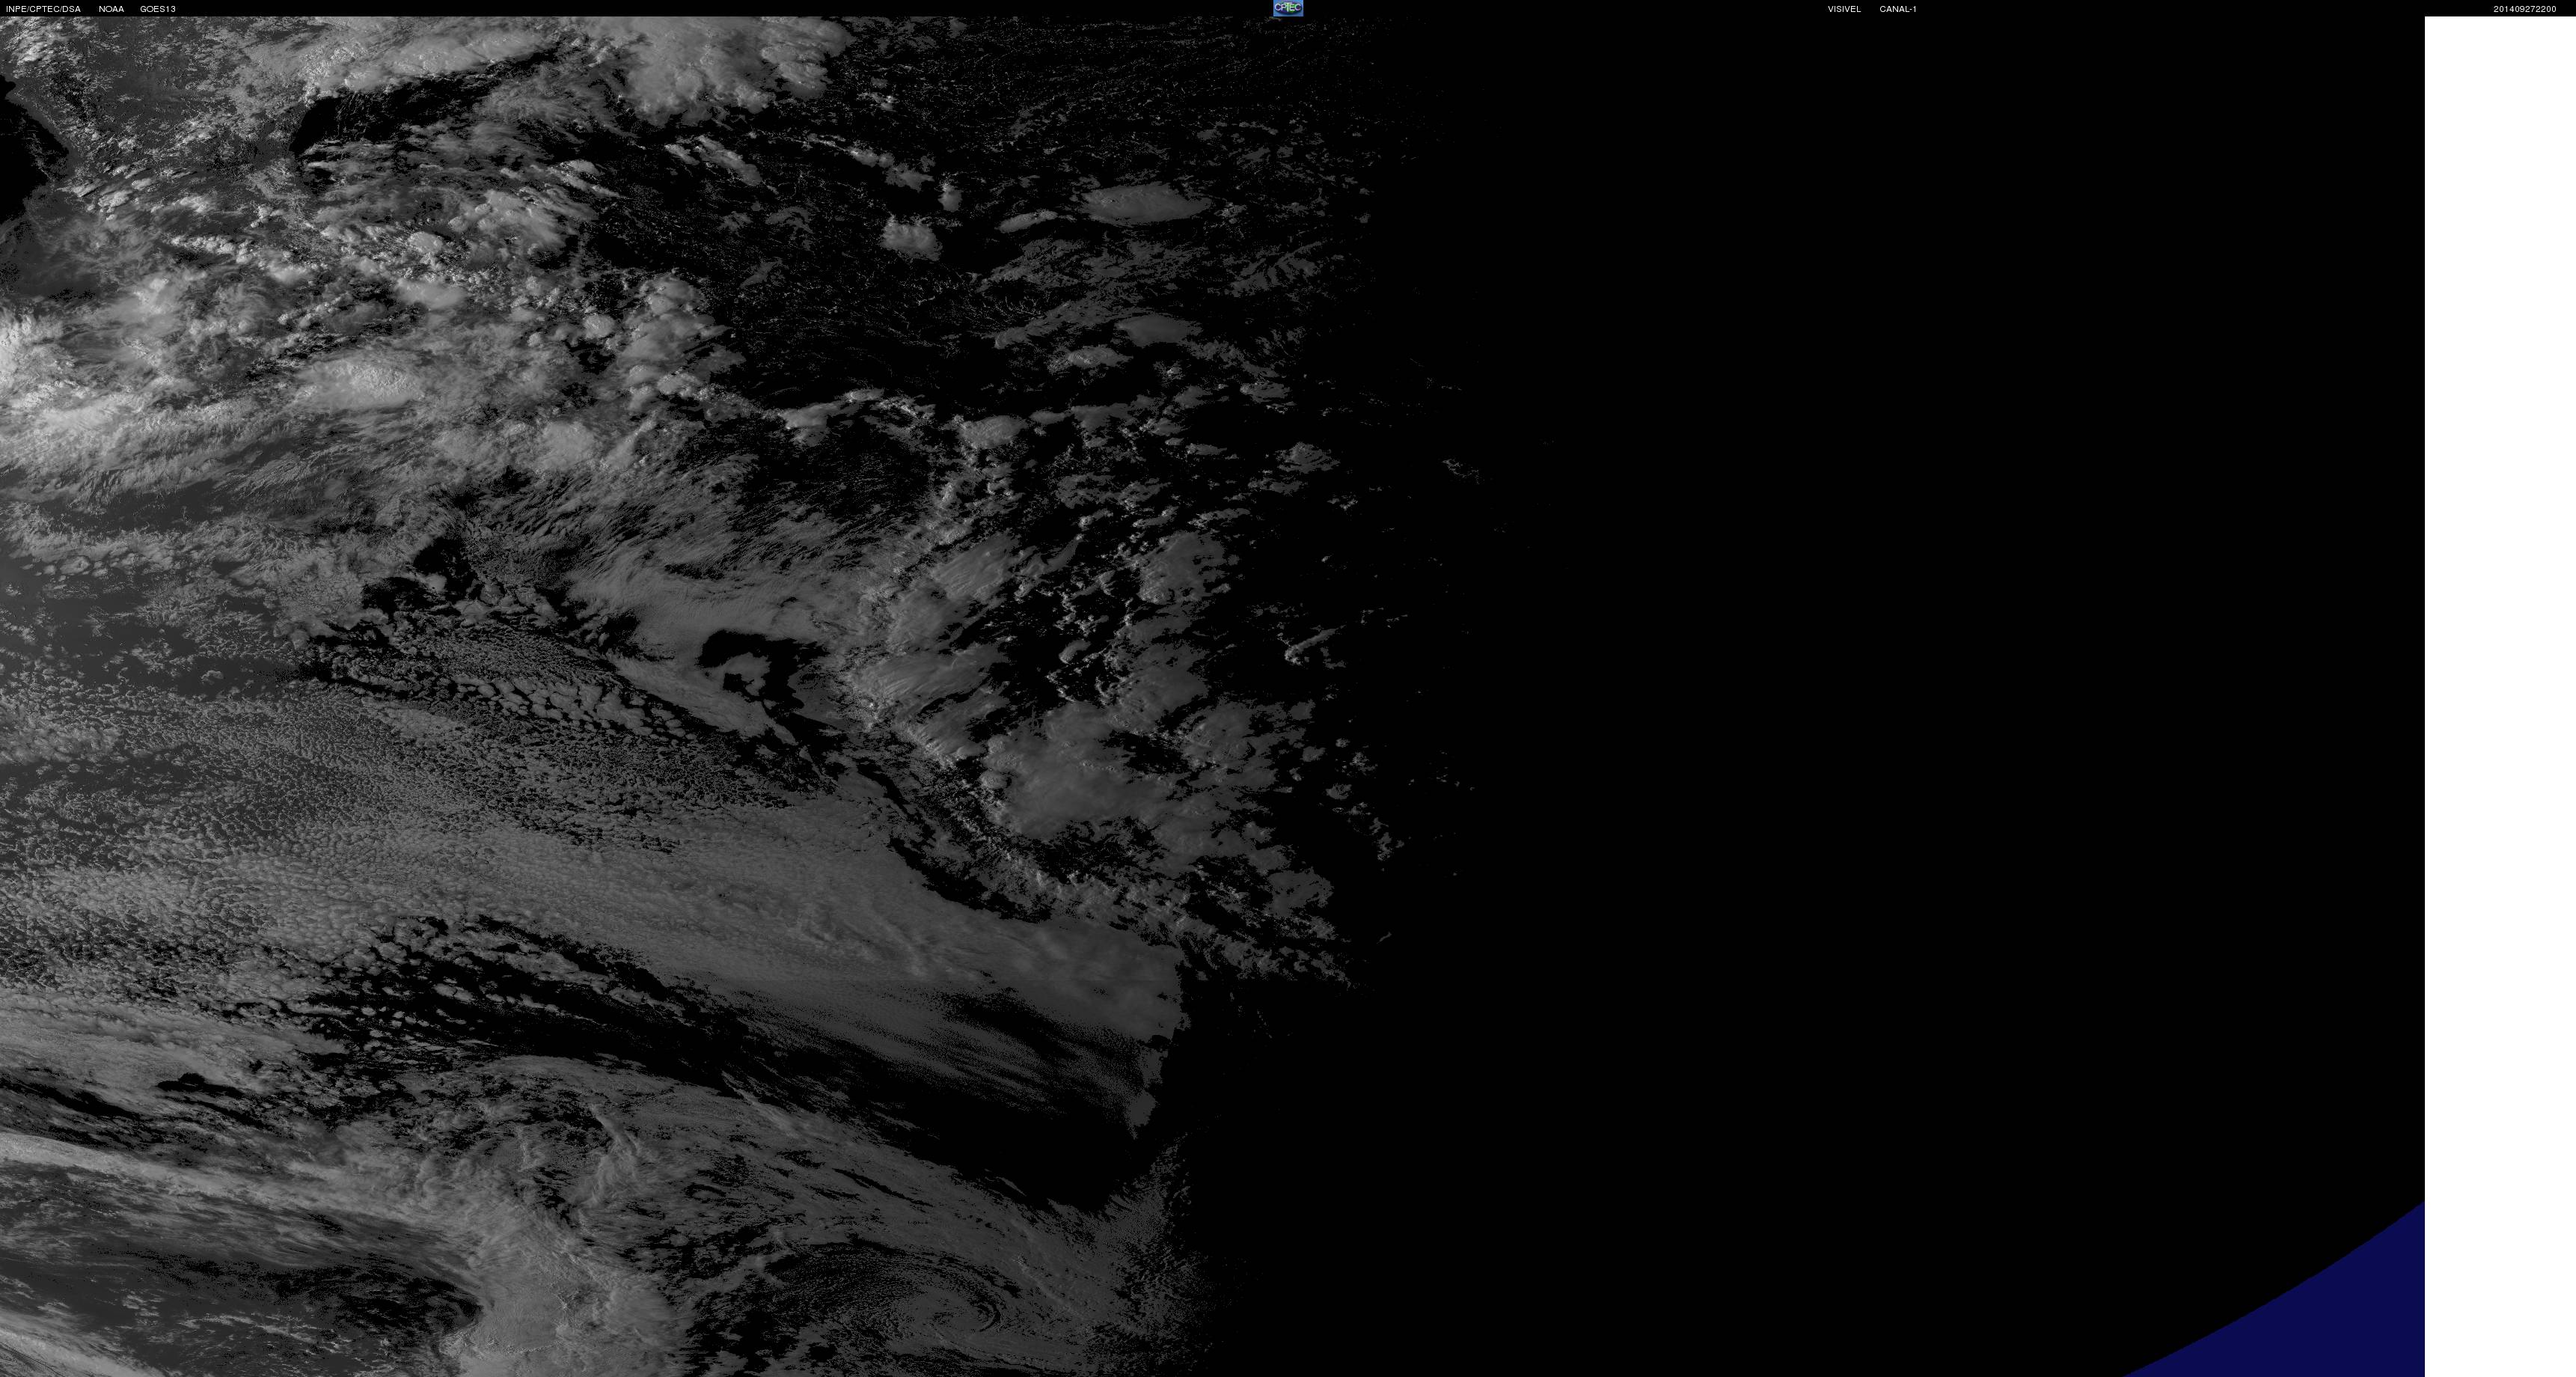Click the NOAA label in header
The height and width of the screenshot is (1377, 2576).
pos(111,9)
